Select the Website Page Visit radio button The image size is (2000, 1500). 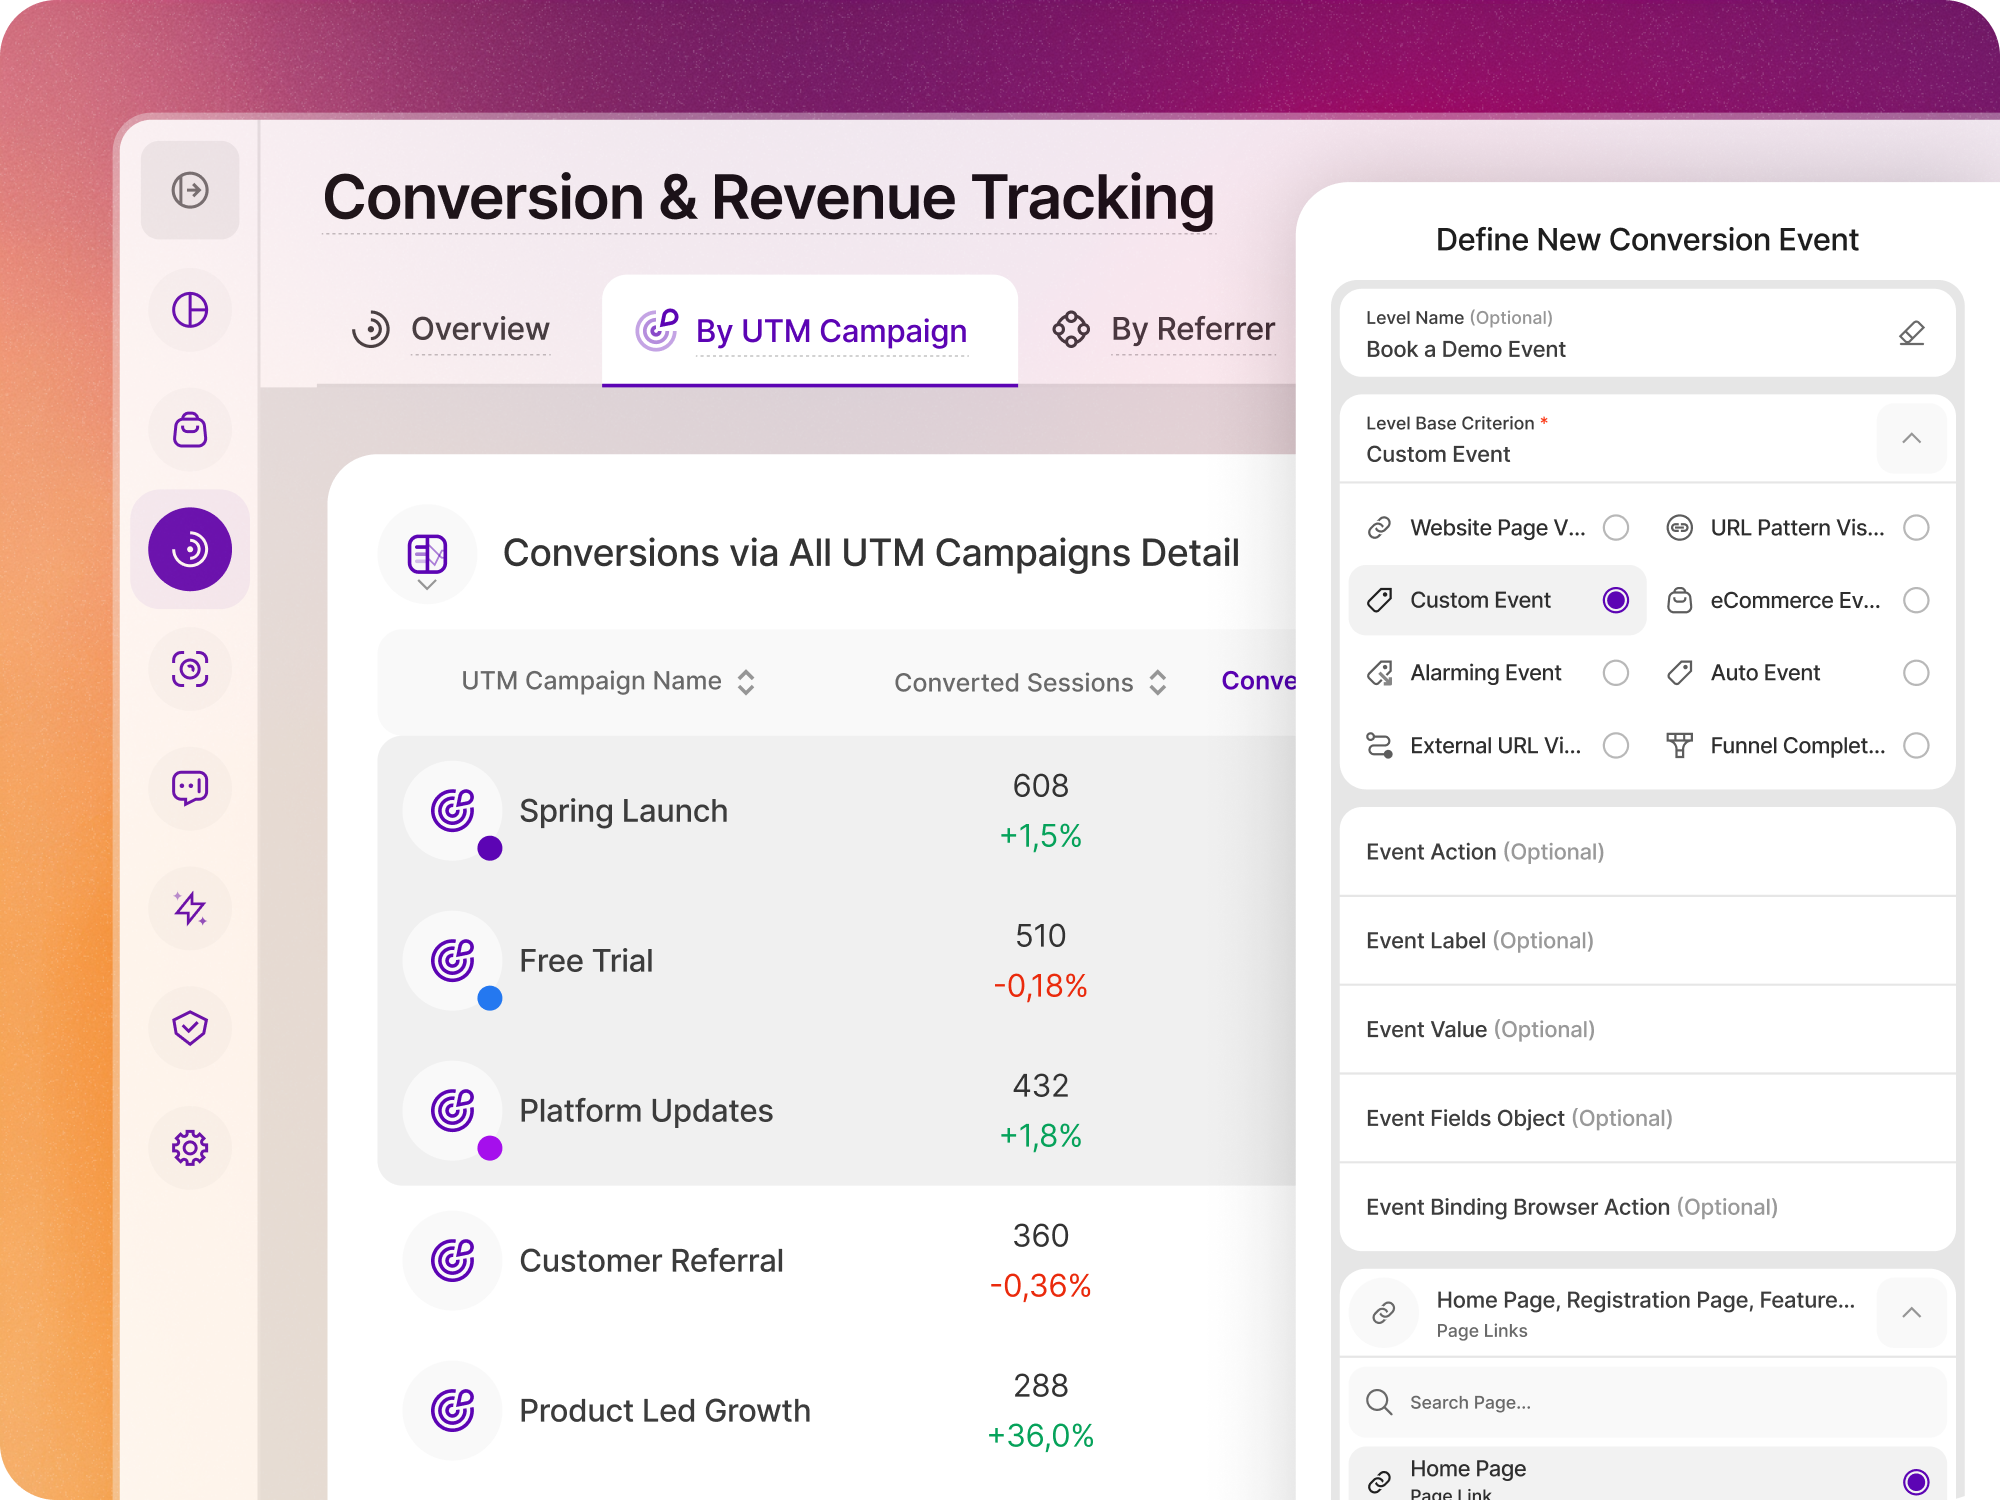click(x=1616, y=528)
